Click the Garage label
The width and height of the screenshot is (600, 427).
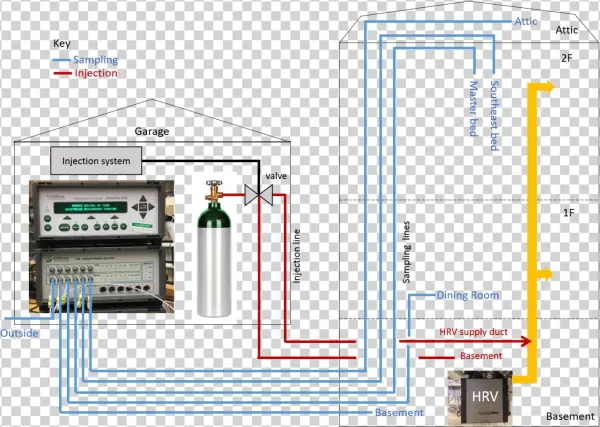tap(152, 130)
